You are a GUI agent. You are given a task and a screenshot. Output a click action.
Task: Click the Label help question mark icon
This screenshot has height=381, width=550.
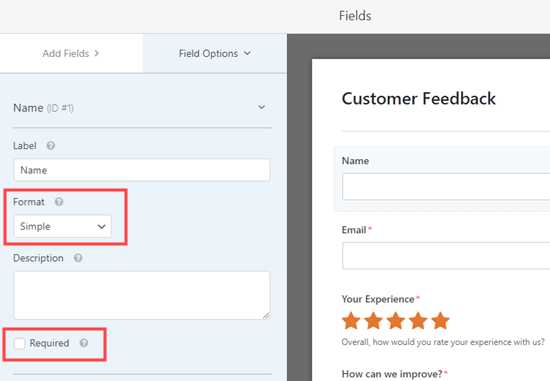pos(51,146)
